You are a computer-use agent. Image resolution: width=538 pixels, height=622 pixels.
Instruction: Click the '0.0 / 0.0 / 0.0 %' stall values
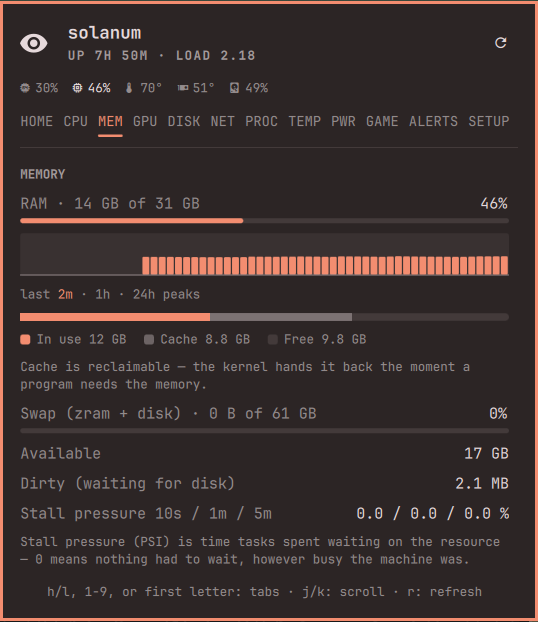tap(432, 514)
